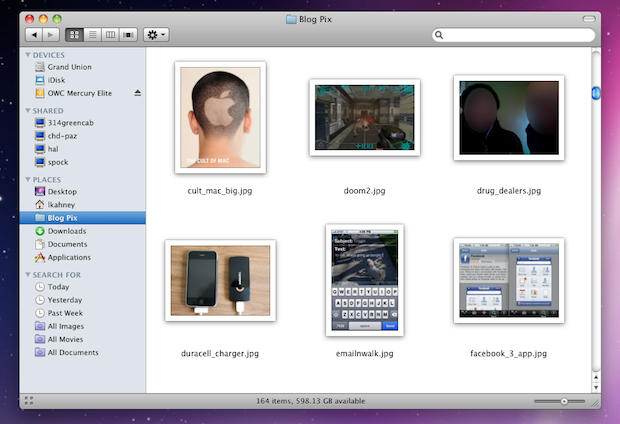The height and width of the screenshot is (424, 620).
Task: Switch to Cover Flow view
Action: (x=128, y=34)
